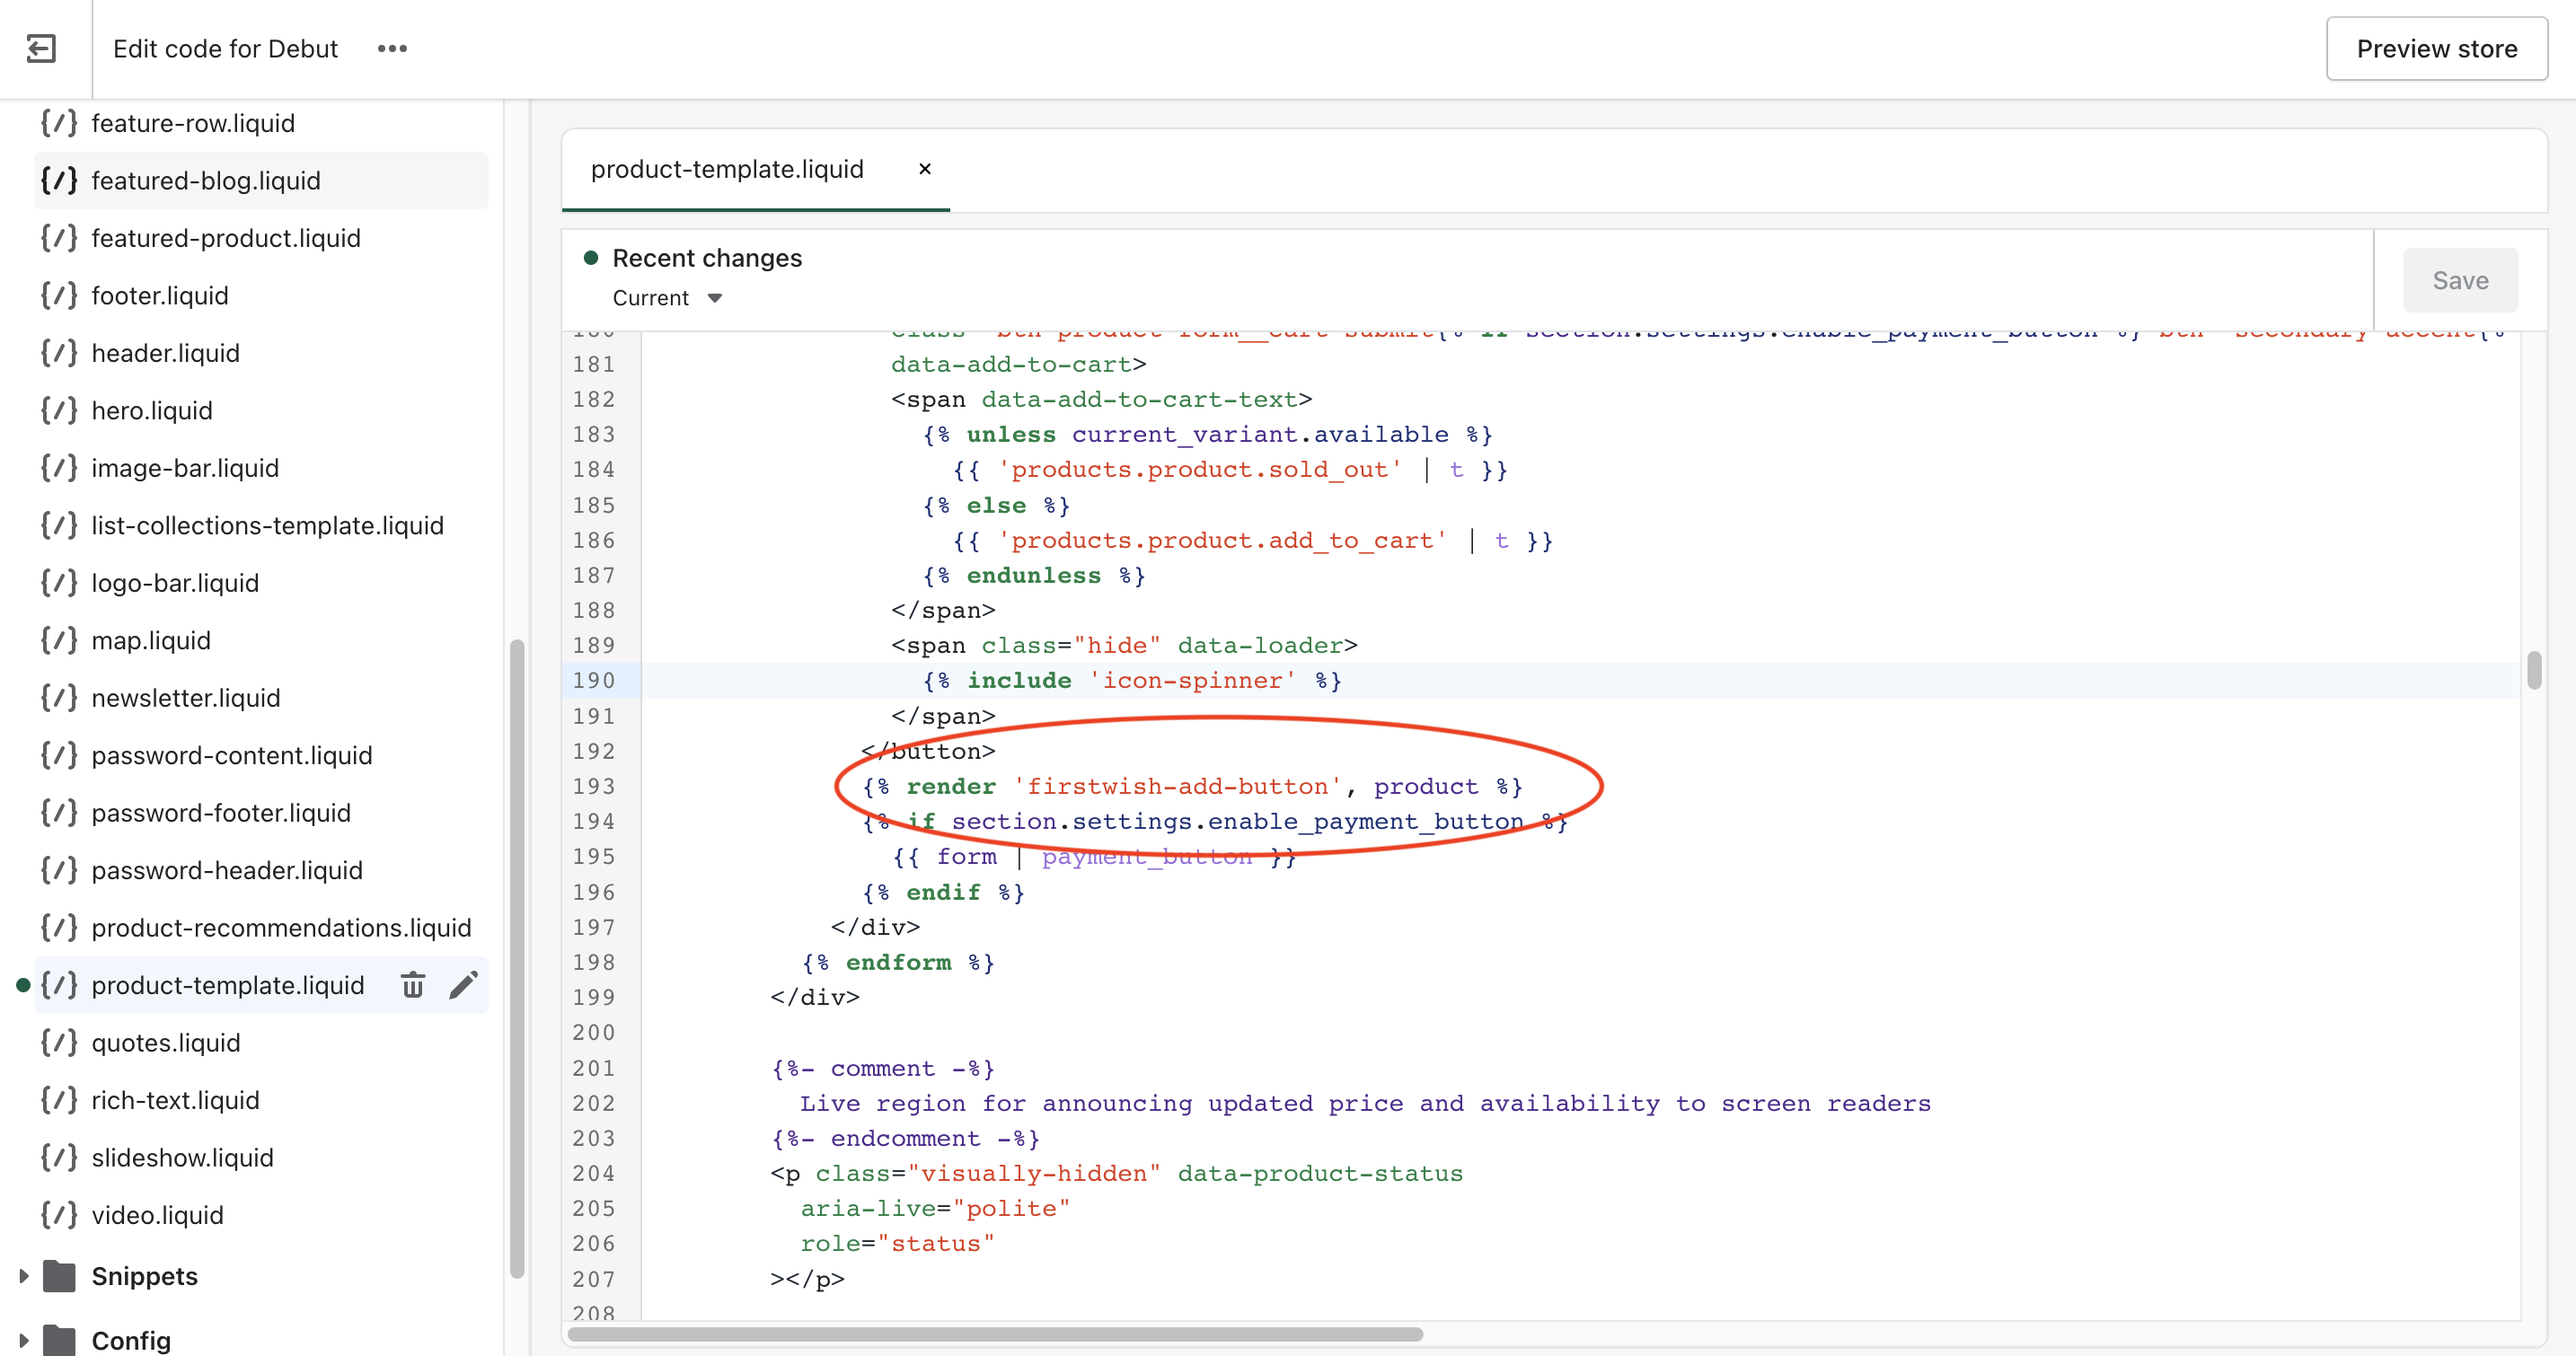
Task: Click the Preview store button
Action: (x=2436, y=48)
